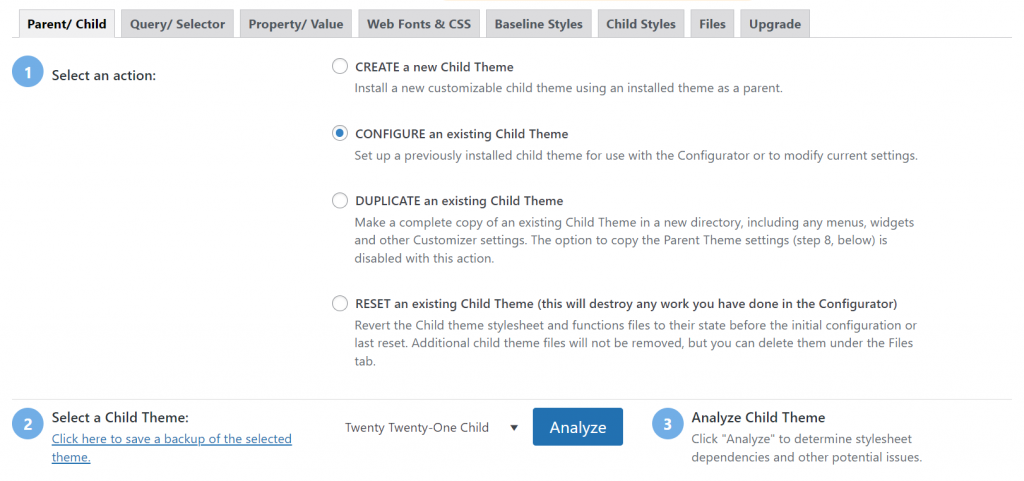Choose DUPLICATE an existing Child Theme
1024x481 pixels.
click(340, 200)
